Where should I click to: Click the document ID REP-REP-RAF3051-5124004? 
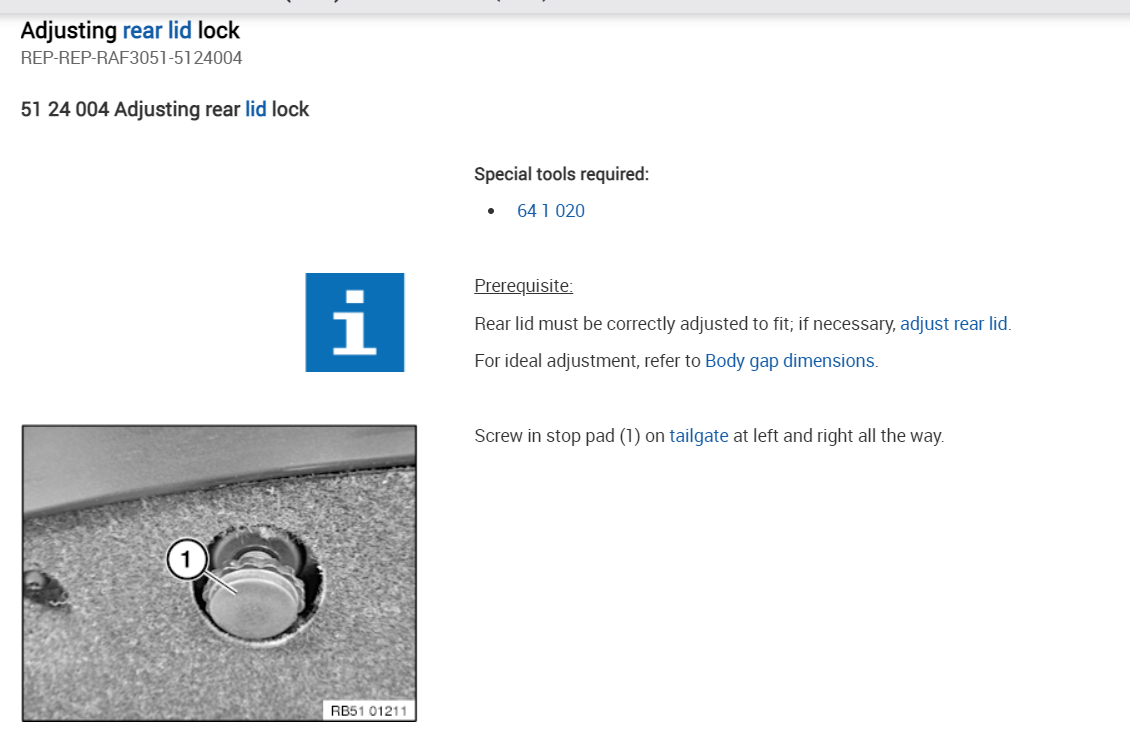click(x=131, y=58)
